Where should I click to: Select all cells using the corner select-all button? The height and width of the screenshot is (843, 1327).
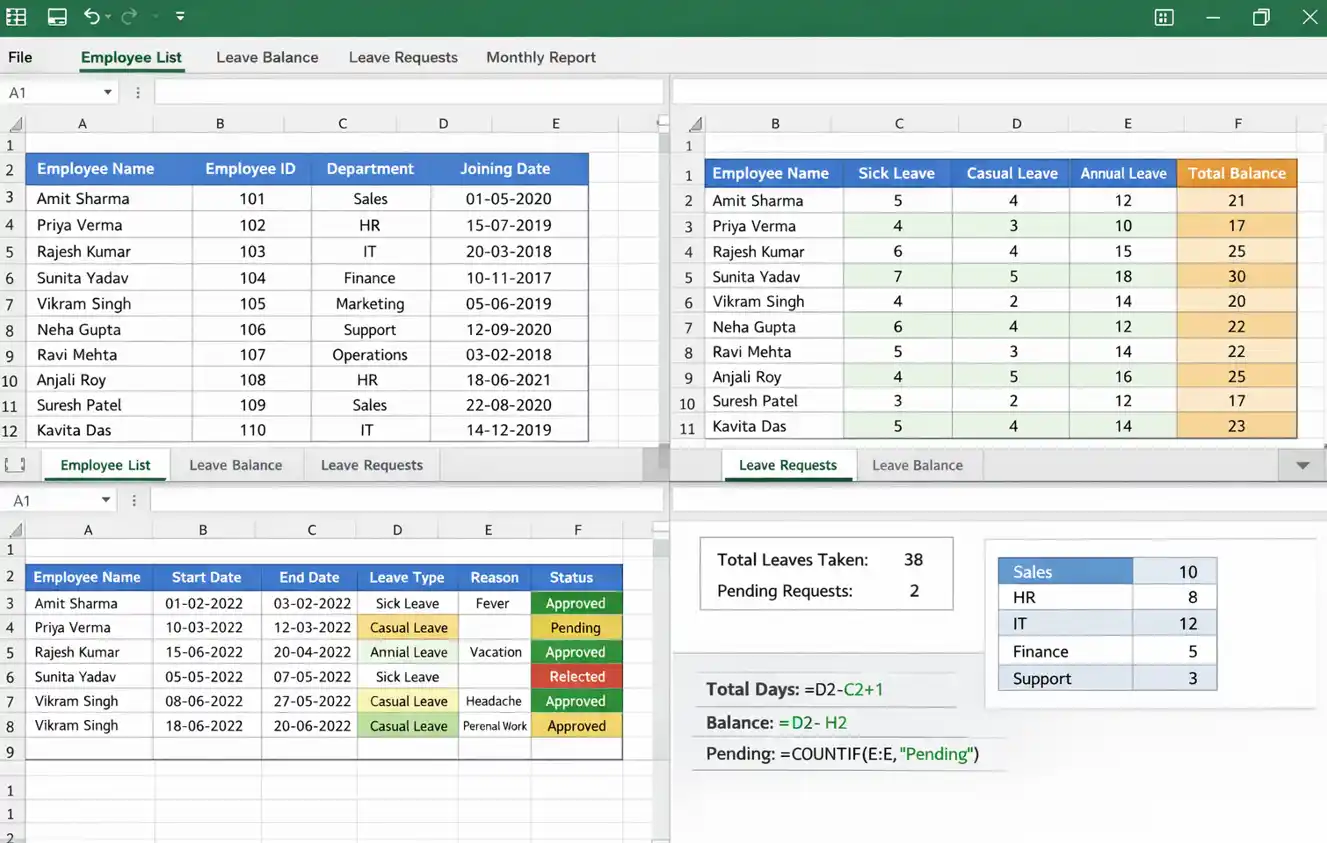pos(14,123)
